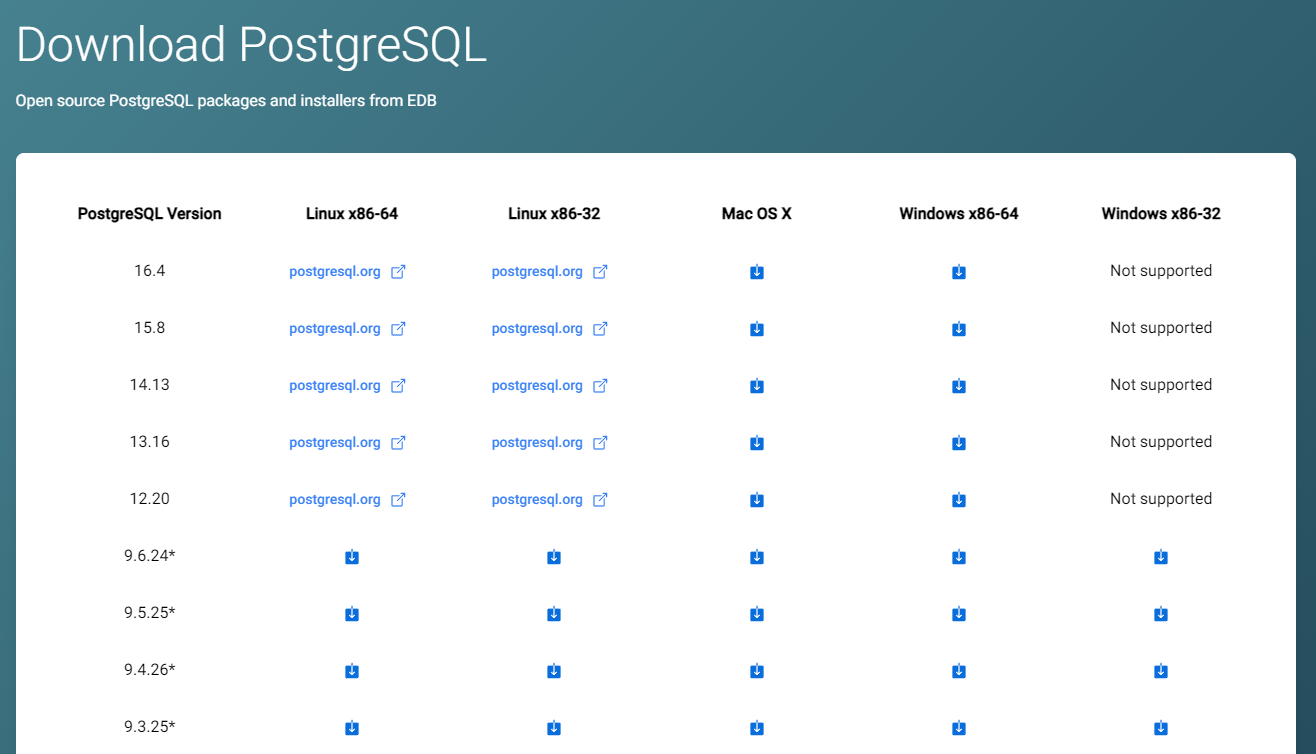Viewport: 1316px width, 754px height.
Task: Open the postgresql.org link for 16.4 Linux x86-64
Action: (x=335, y=271)
